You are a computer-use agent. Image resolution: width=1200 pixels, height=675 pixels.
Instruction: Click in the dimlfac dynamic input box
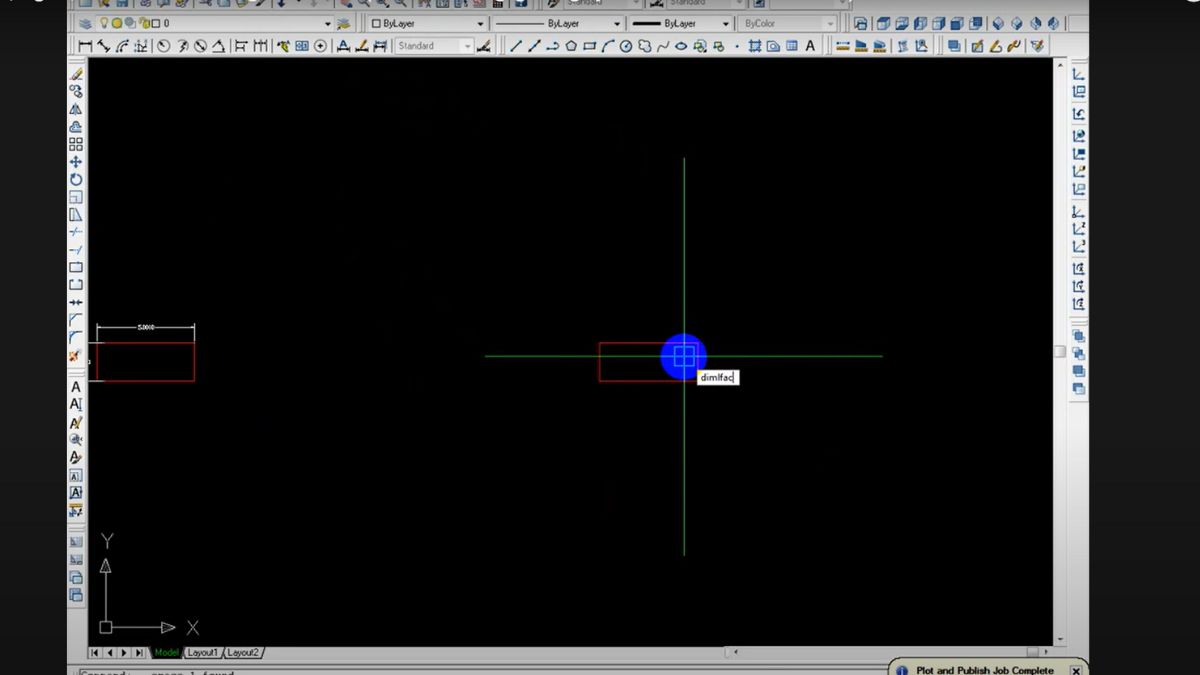pyautogui.click(x=717, y=377)
